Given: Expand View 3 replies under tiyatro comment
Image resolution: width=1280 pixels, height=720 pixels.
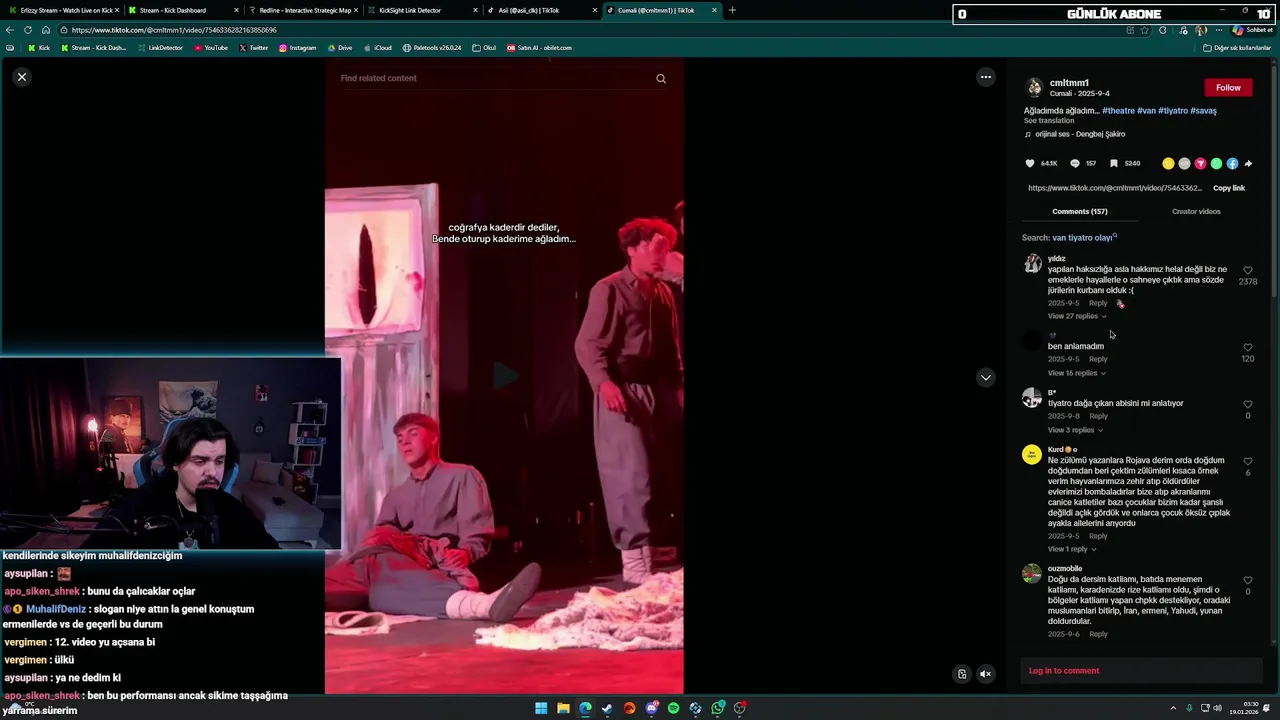Looking at the screenshot, I should [x=1075, y=430].
